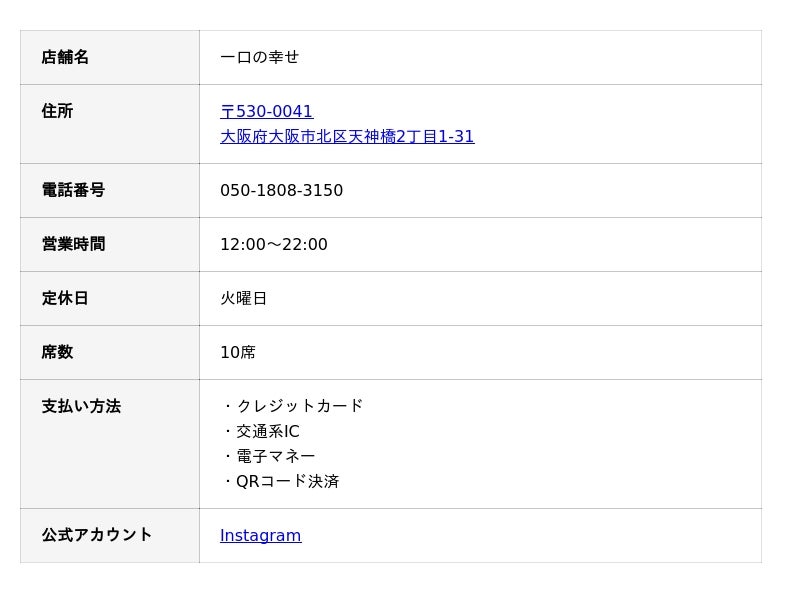Click the 火曜日 closed day value
Image resolution: width=800 pixels, height=593 pixels.
tap(244, 299)
